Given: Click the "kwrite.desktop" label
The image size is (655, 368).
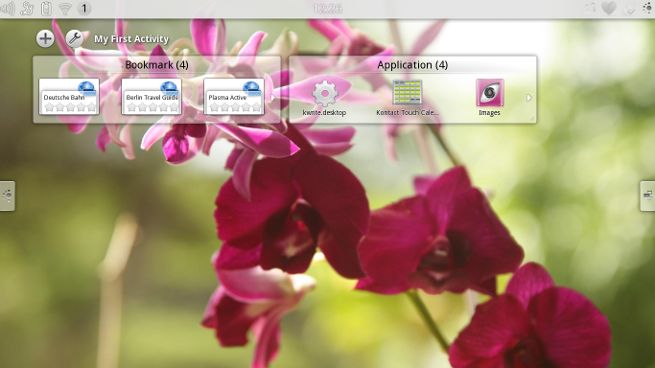Looking at the screenshot, I should (324, 113).
